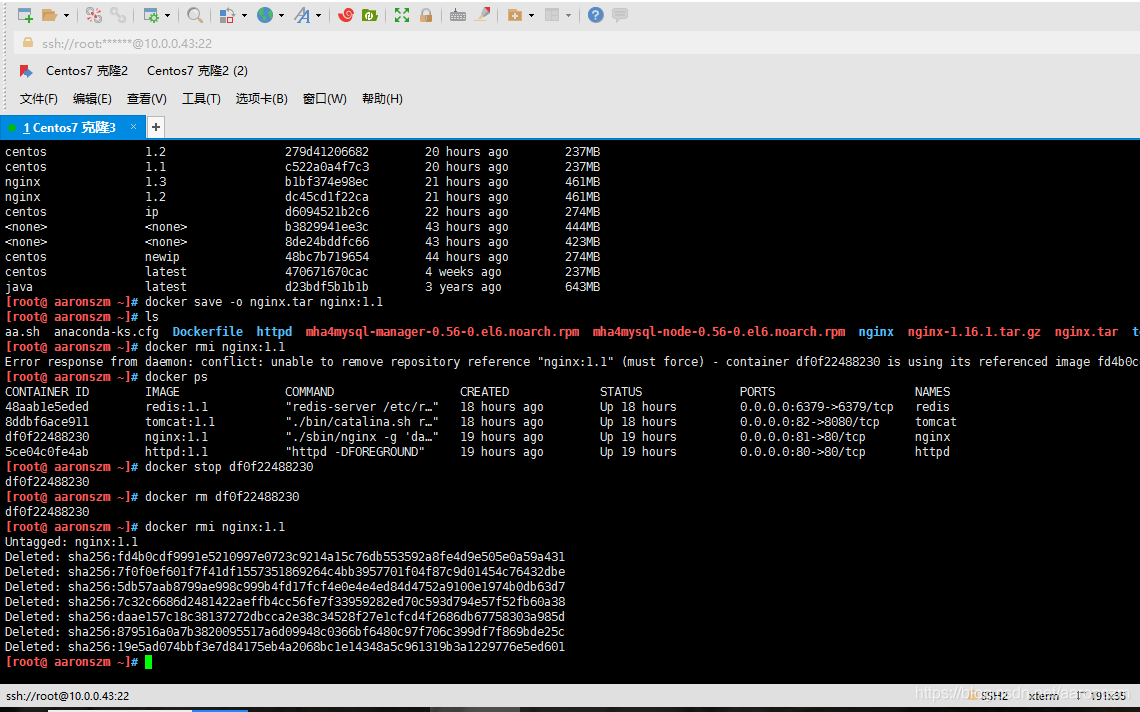
Task: Click container ID 48aab1e5eded
Action: [x=47, y=407]
